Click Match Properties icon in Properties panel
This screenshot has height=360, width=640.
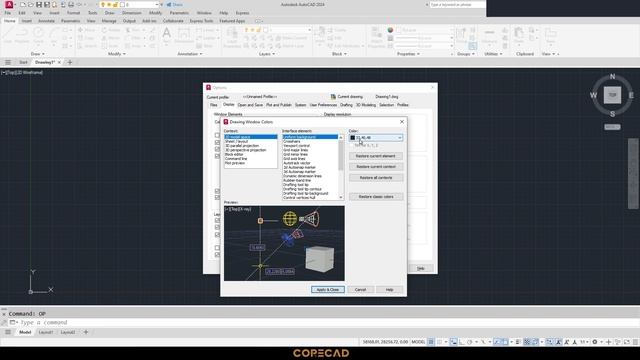tap(376, 38)
